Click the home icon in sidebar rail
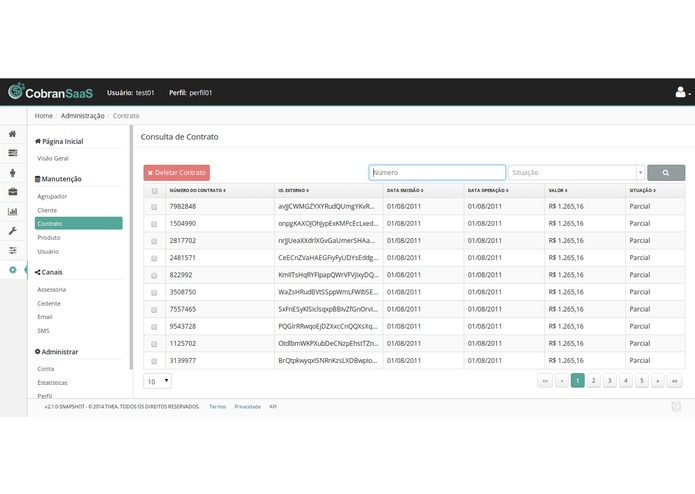 point(12,134)
